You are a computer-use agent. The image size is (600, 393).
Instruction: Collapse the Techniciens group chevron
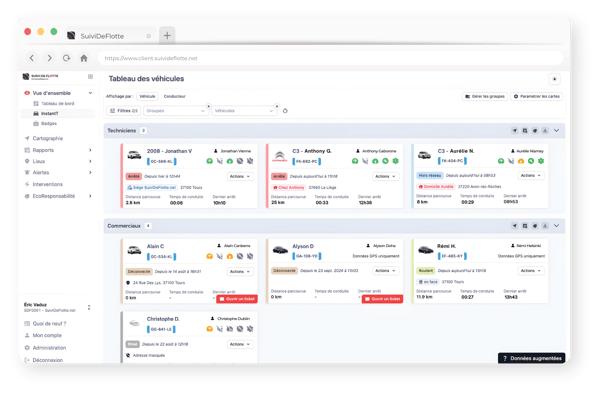point(557,130)
